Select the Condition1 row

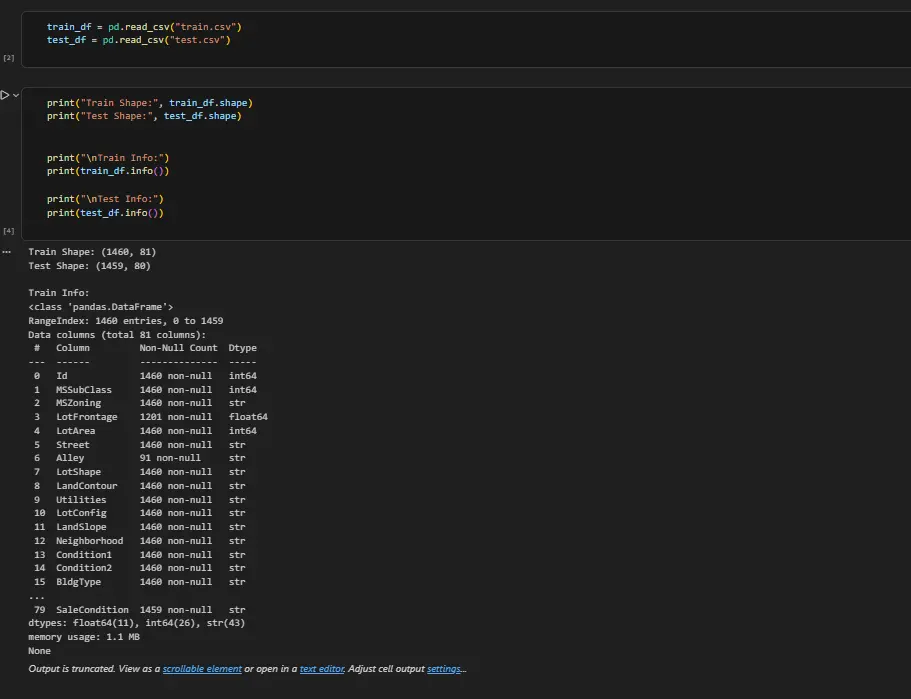coord(139,555)
